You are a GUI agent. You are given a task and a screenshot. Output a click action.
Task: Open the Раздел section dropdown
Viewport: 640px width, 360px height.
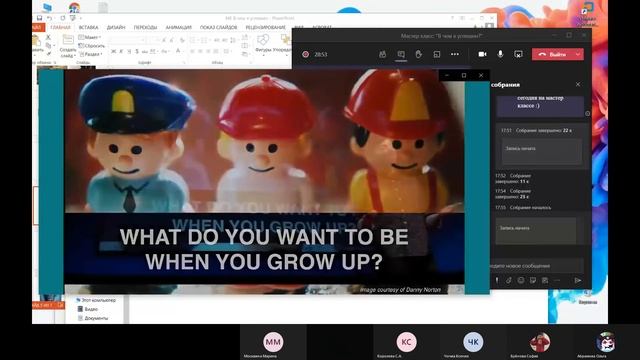tap(90, 54)
